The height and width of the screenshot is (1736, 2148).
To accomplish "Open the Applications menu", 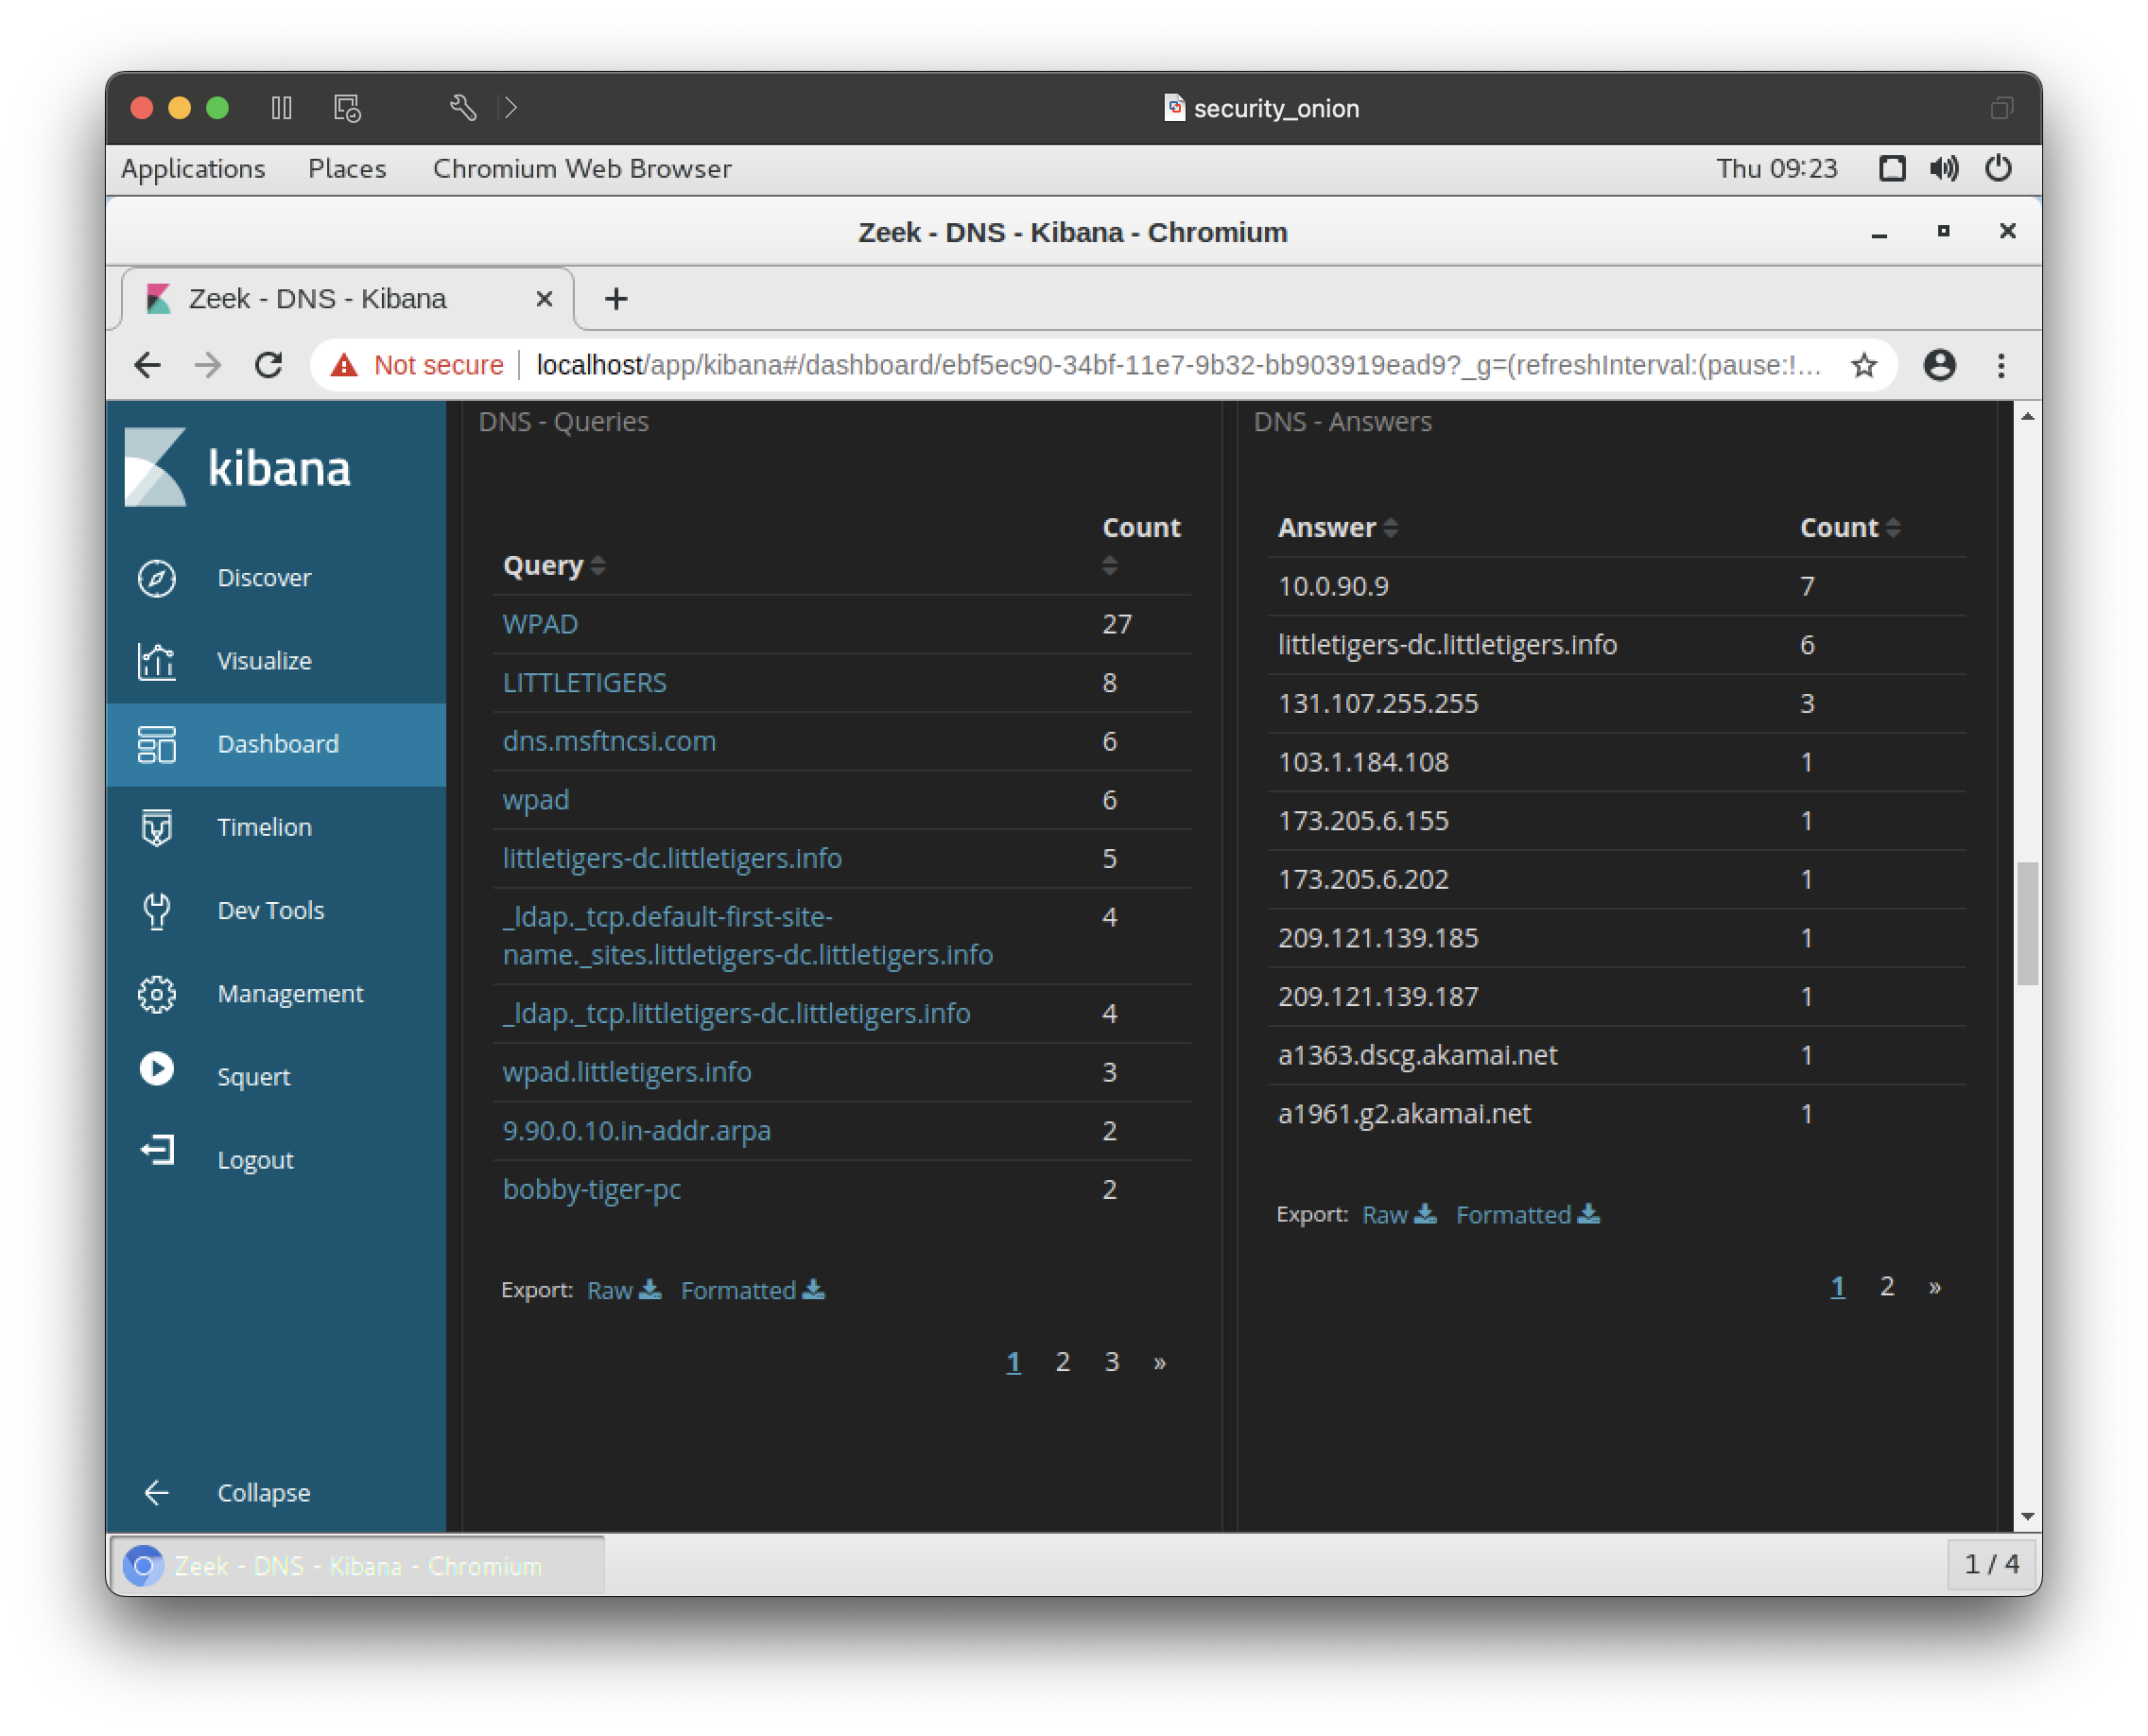I will pyautogui.click(x=193, y=168).
